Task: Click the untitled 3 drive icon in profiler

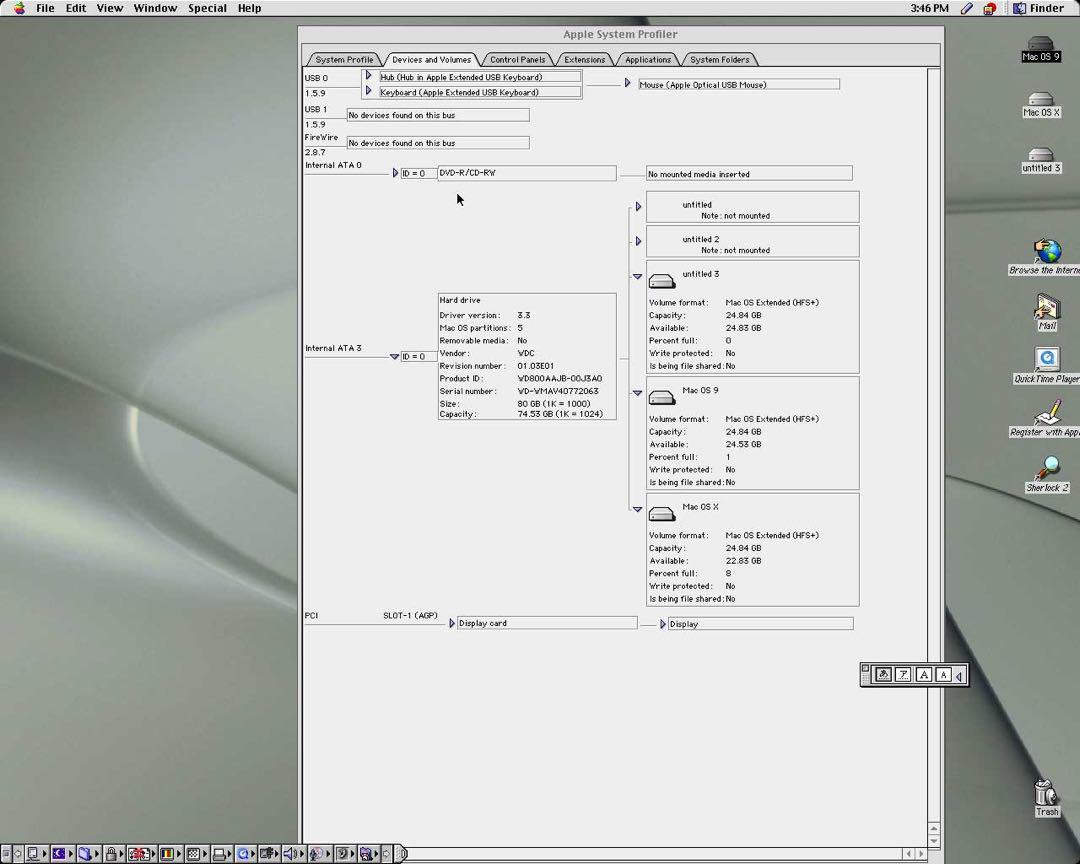Action: coord(662,281)
